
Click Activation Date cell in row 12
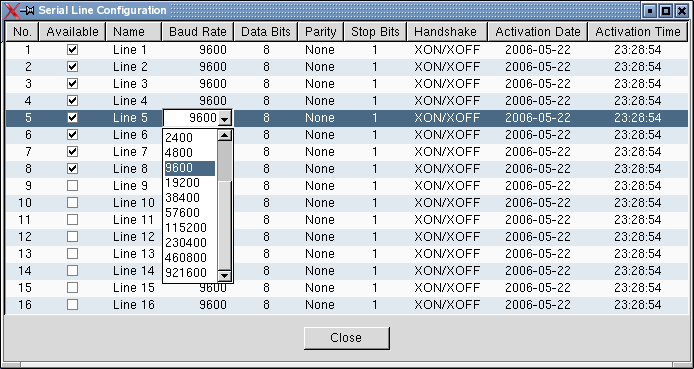click(538, 237)
